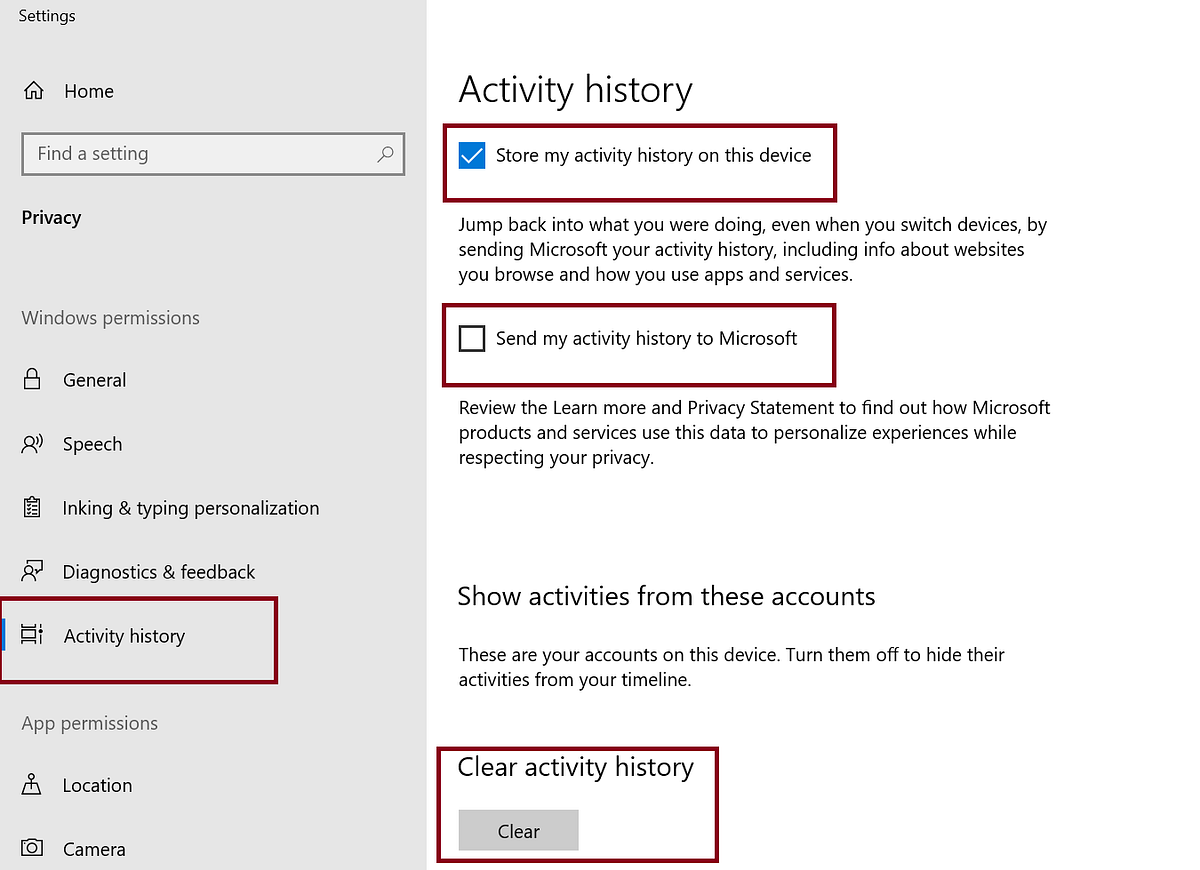Click the Learn more link
Image resolution: width=1200 pixels, height=870 pixels.
tap(603, 407)
